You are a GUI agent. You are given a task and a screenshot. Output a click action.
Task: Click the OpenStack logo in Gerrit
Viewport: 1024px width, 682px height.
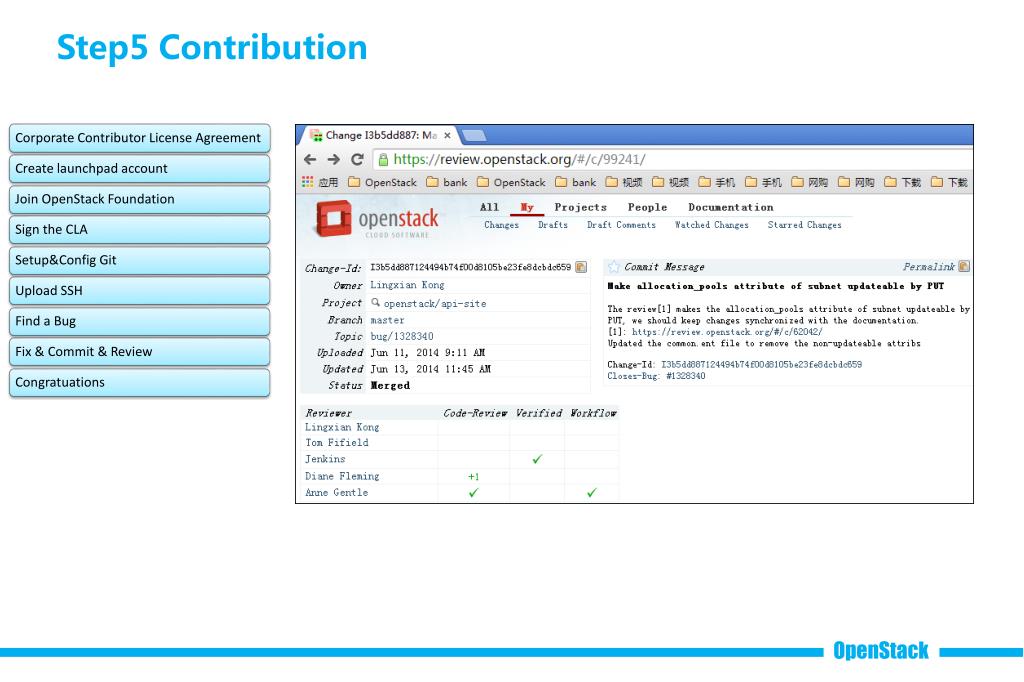point(377,219)
